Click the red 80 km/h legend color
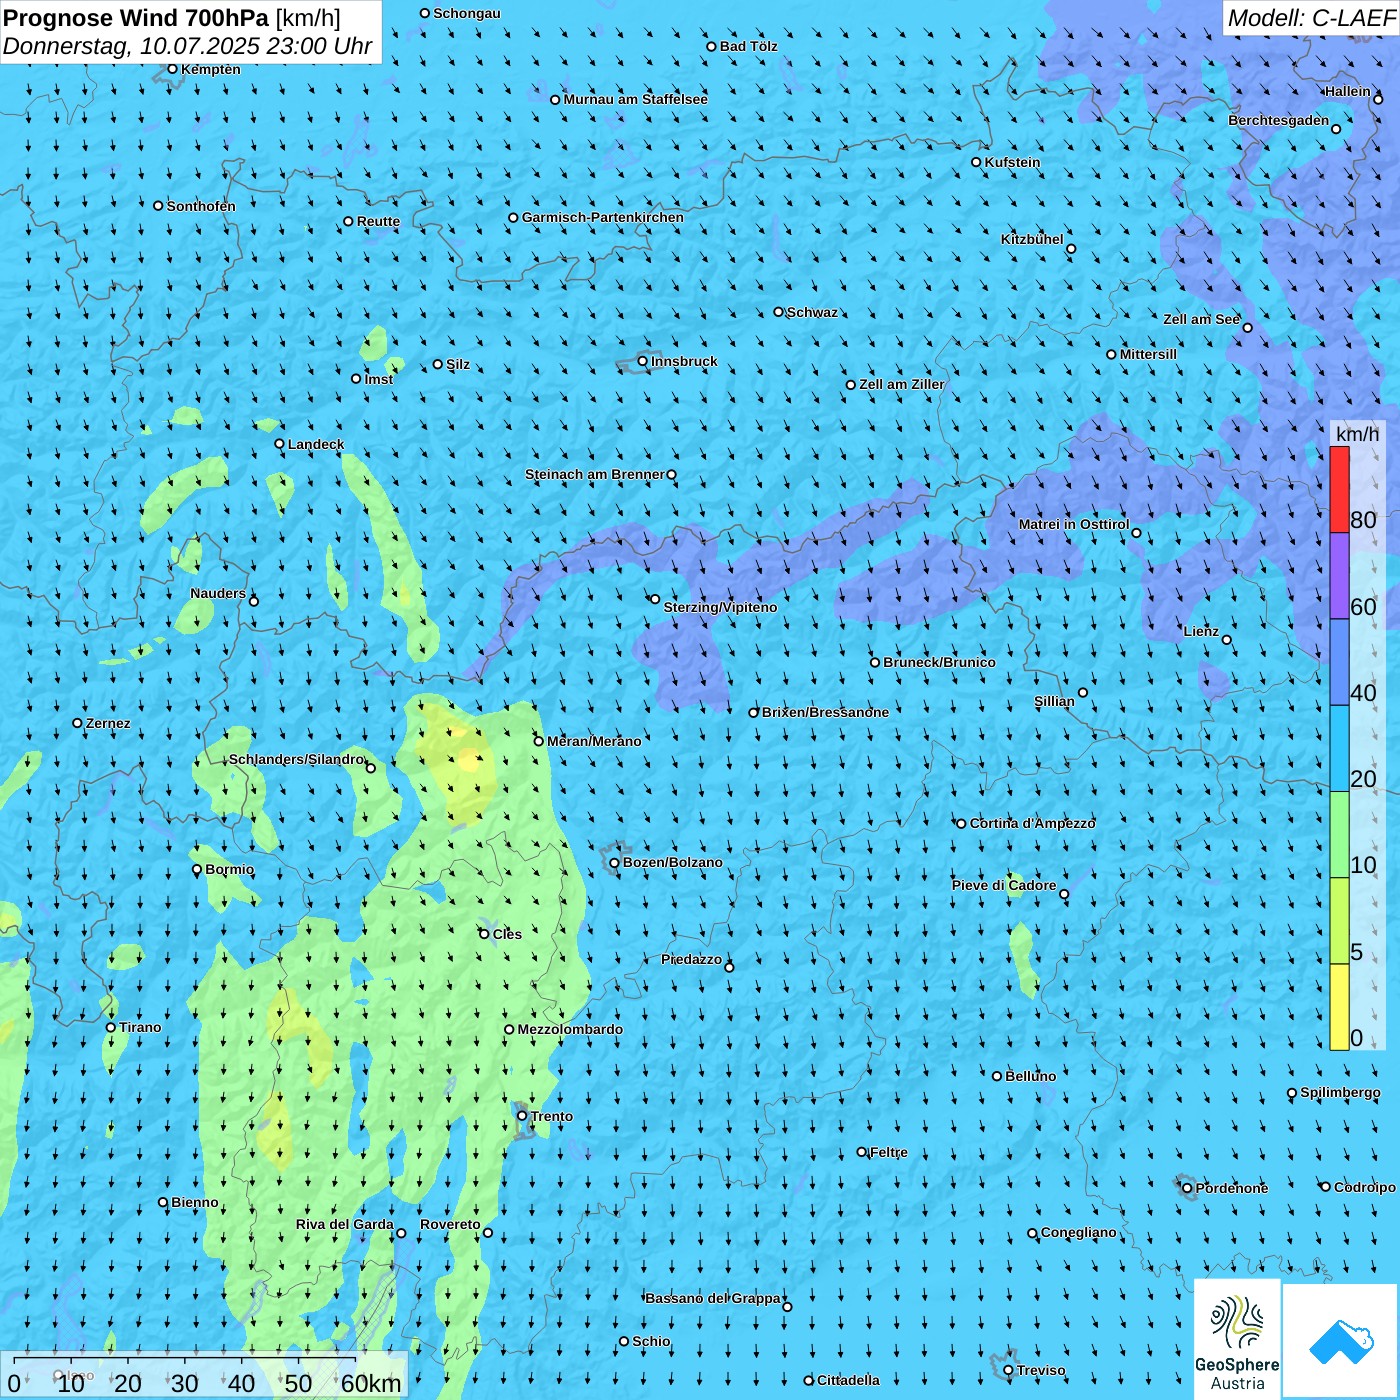The width and height of the screenshot is (1400, 1400). pyautogui.click(x=1339, y=489)
